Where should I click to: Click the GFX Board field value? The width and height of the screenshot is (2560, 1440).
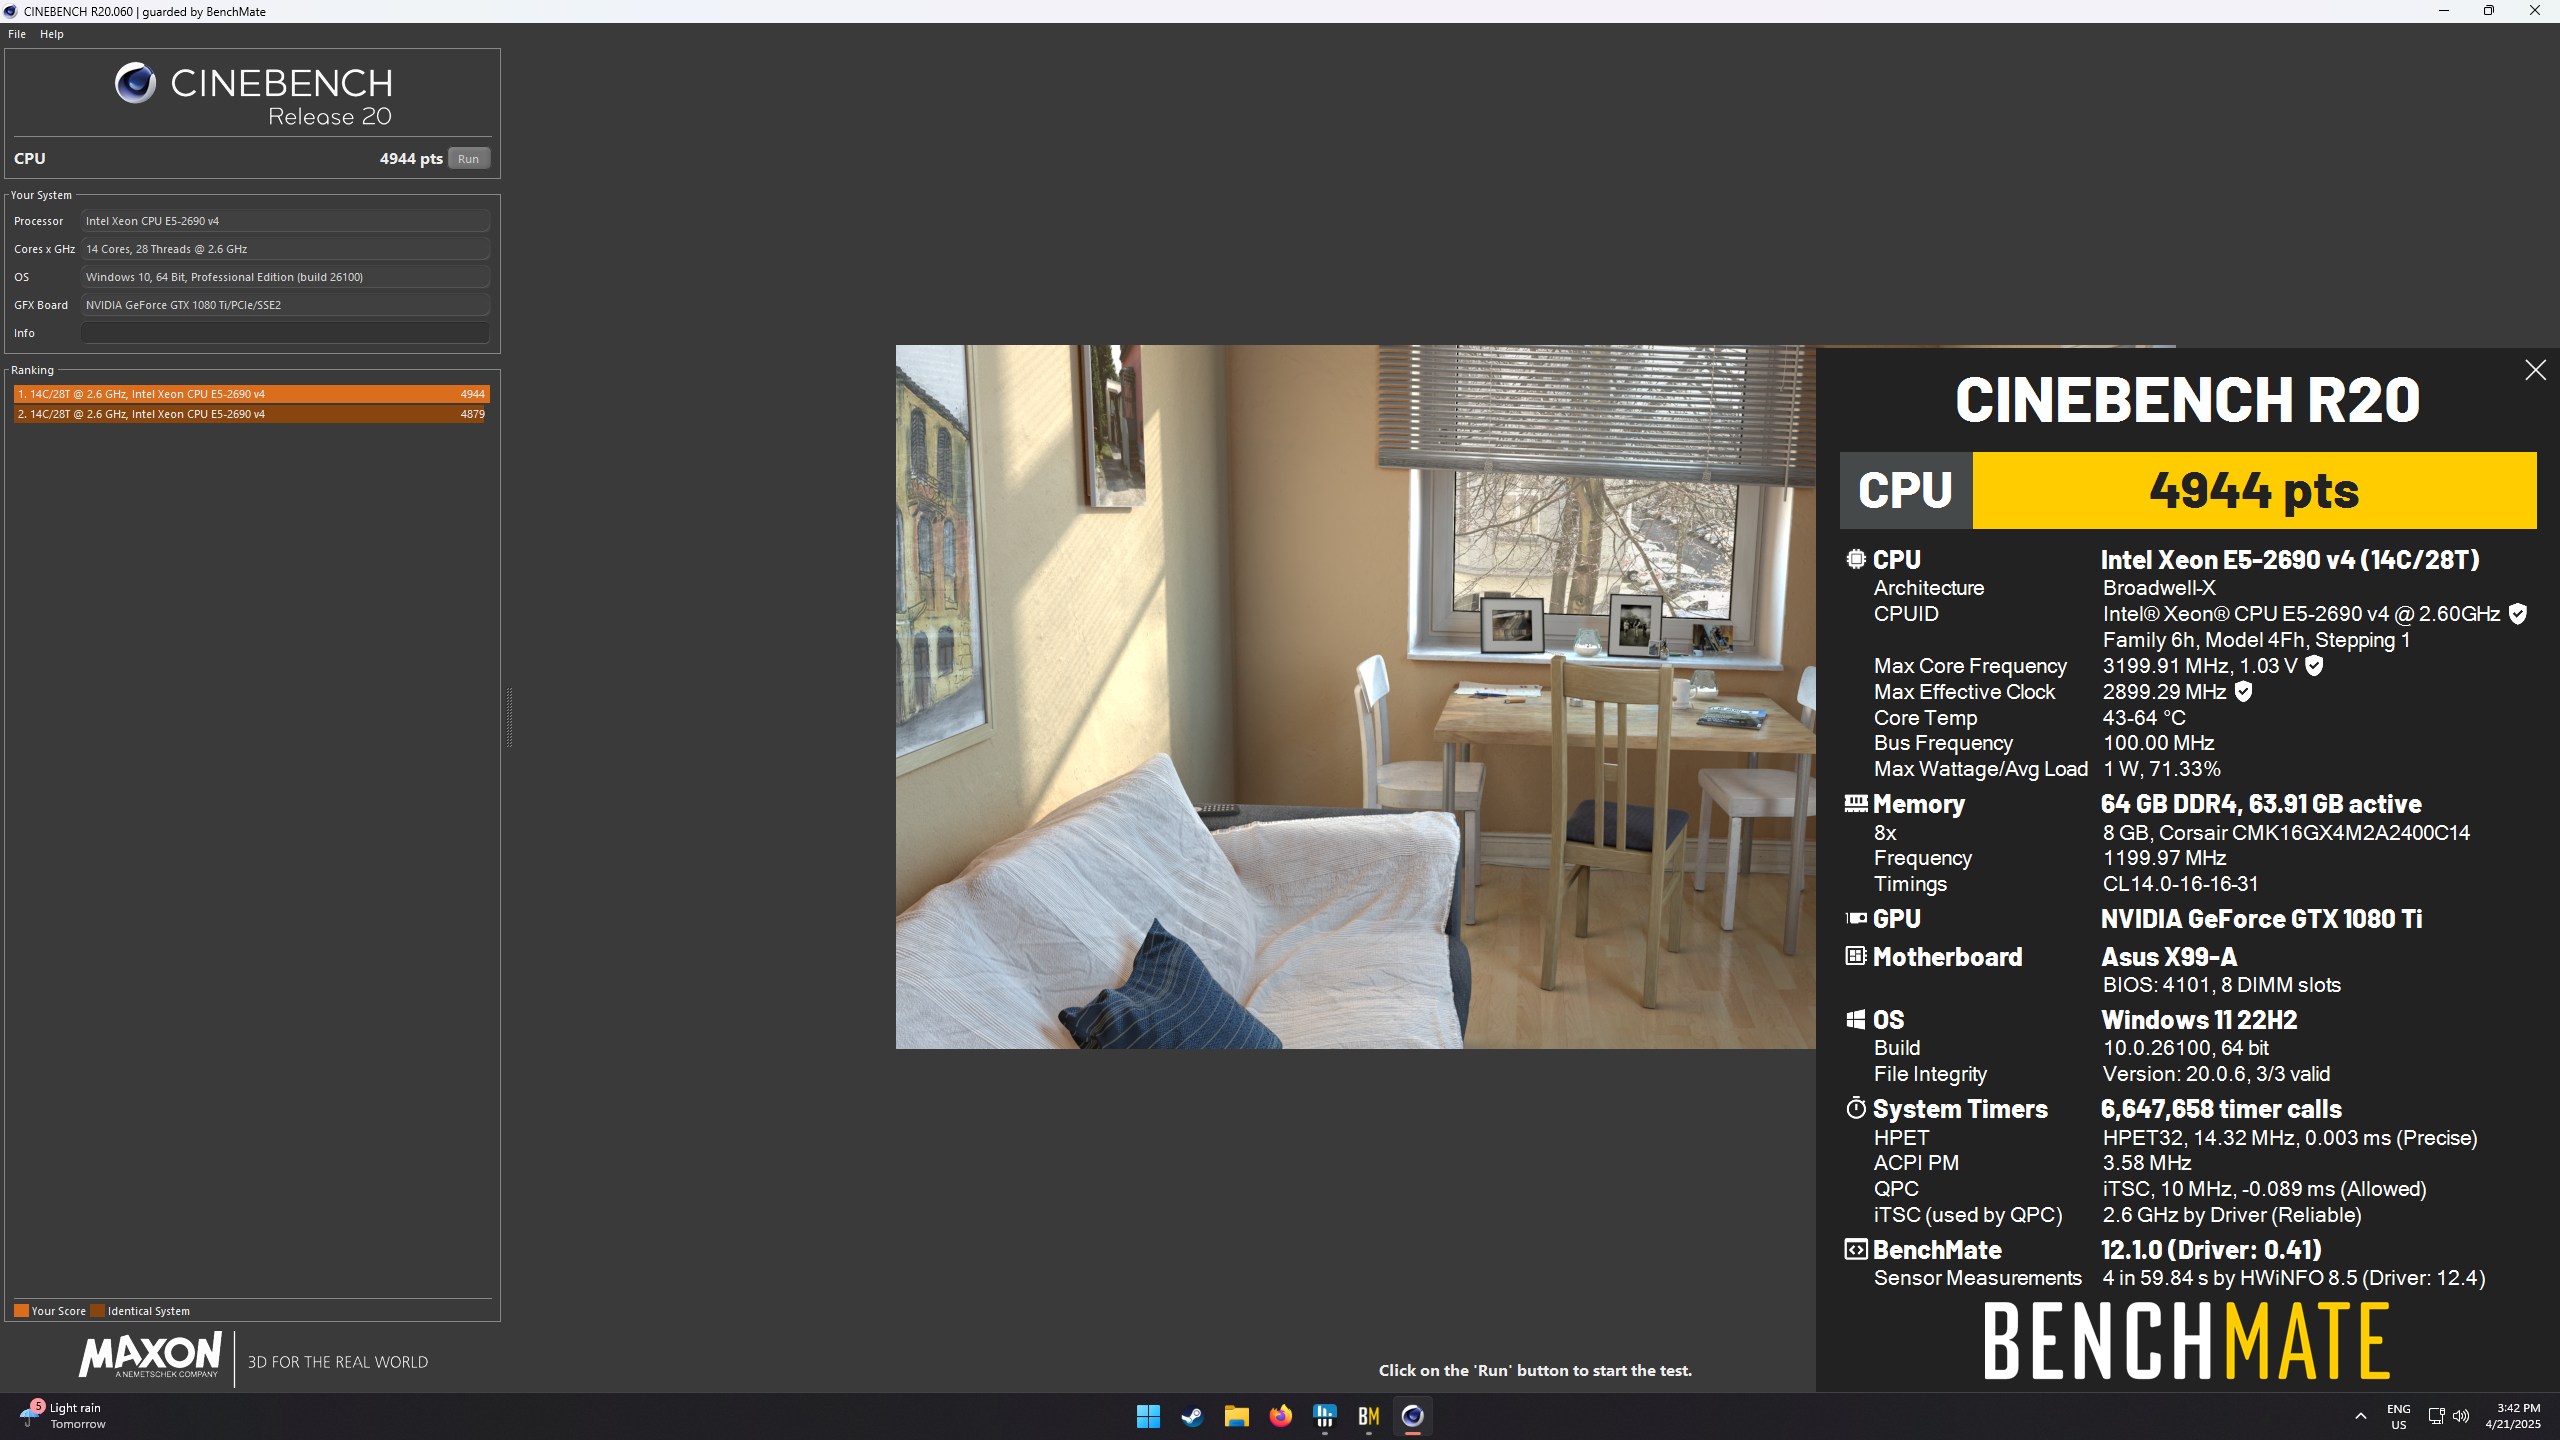point(285,305)
